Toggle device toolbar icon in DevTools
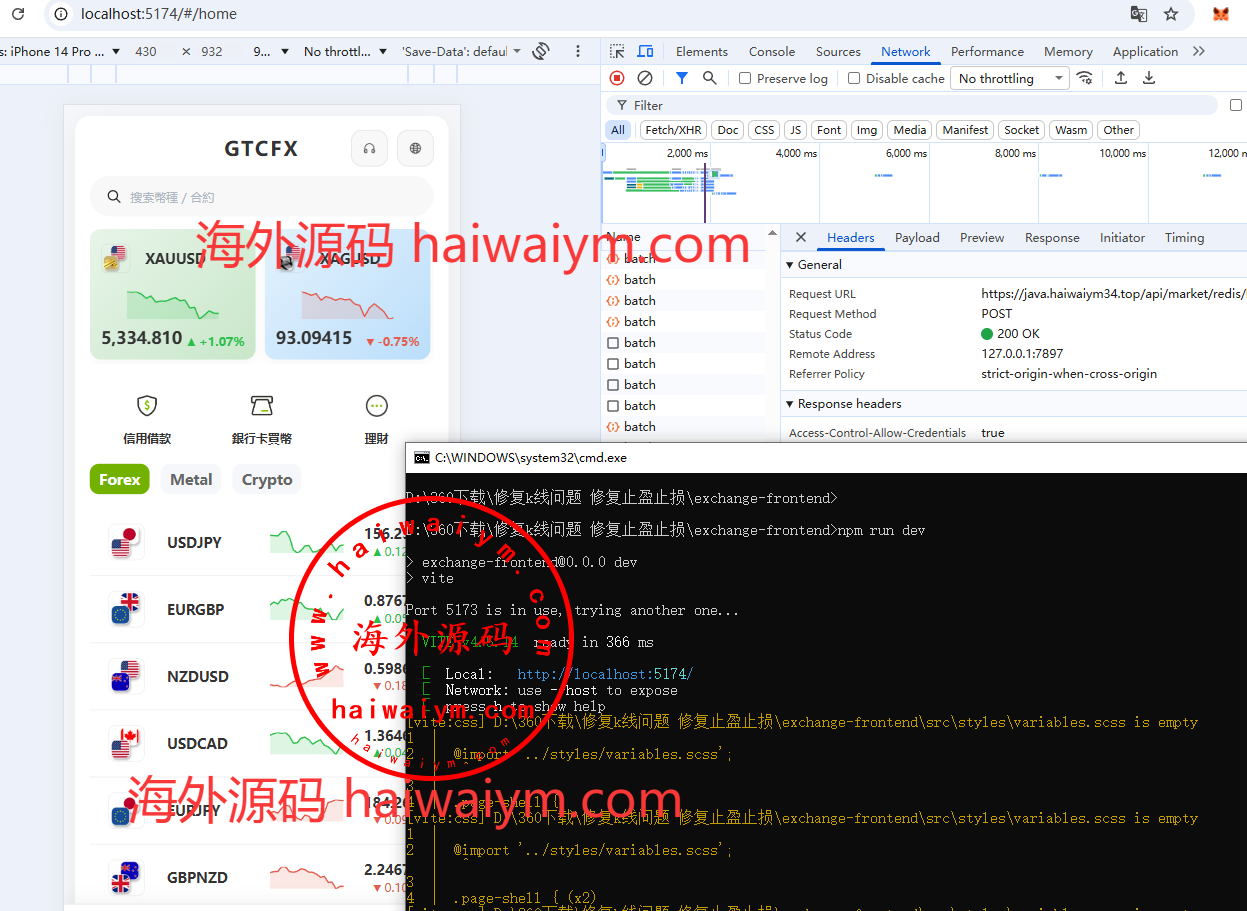This screenshot has width=1247, height=911. point(645,52)
